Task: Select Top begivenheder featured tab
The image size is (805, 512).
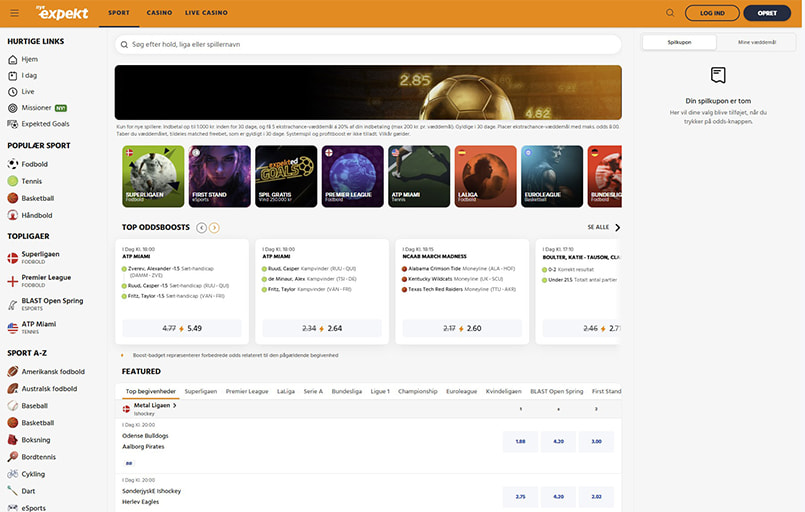Action: pyautogui.click(x=150, y=391)
